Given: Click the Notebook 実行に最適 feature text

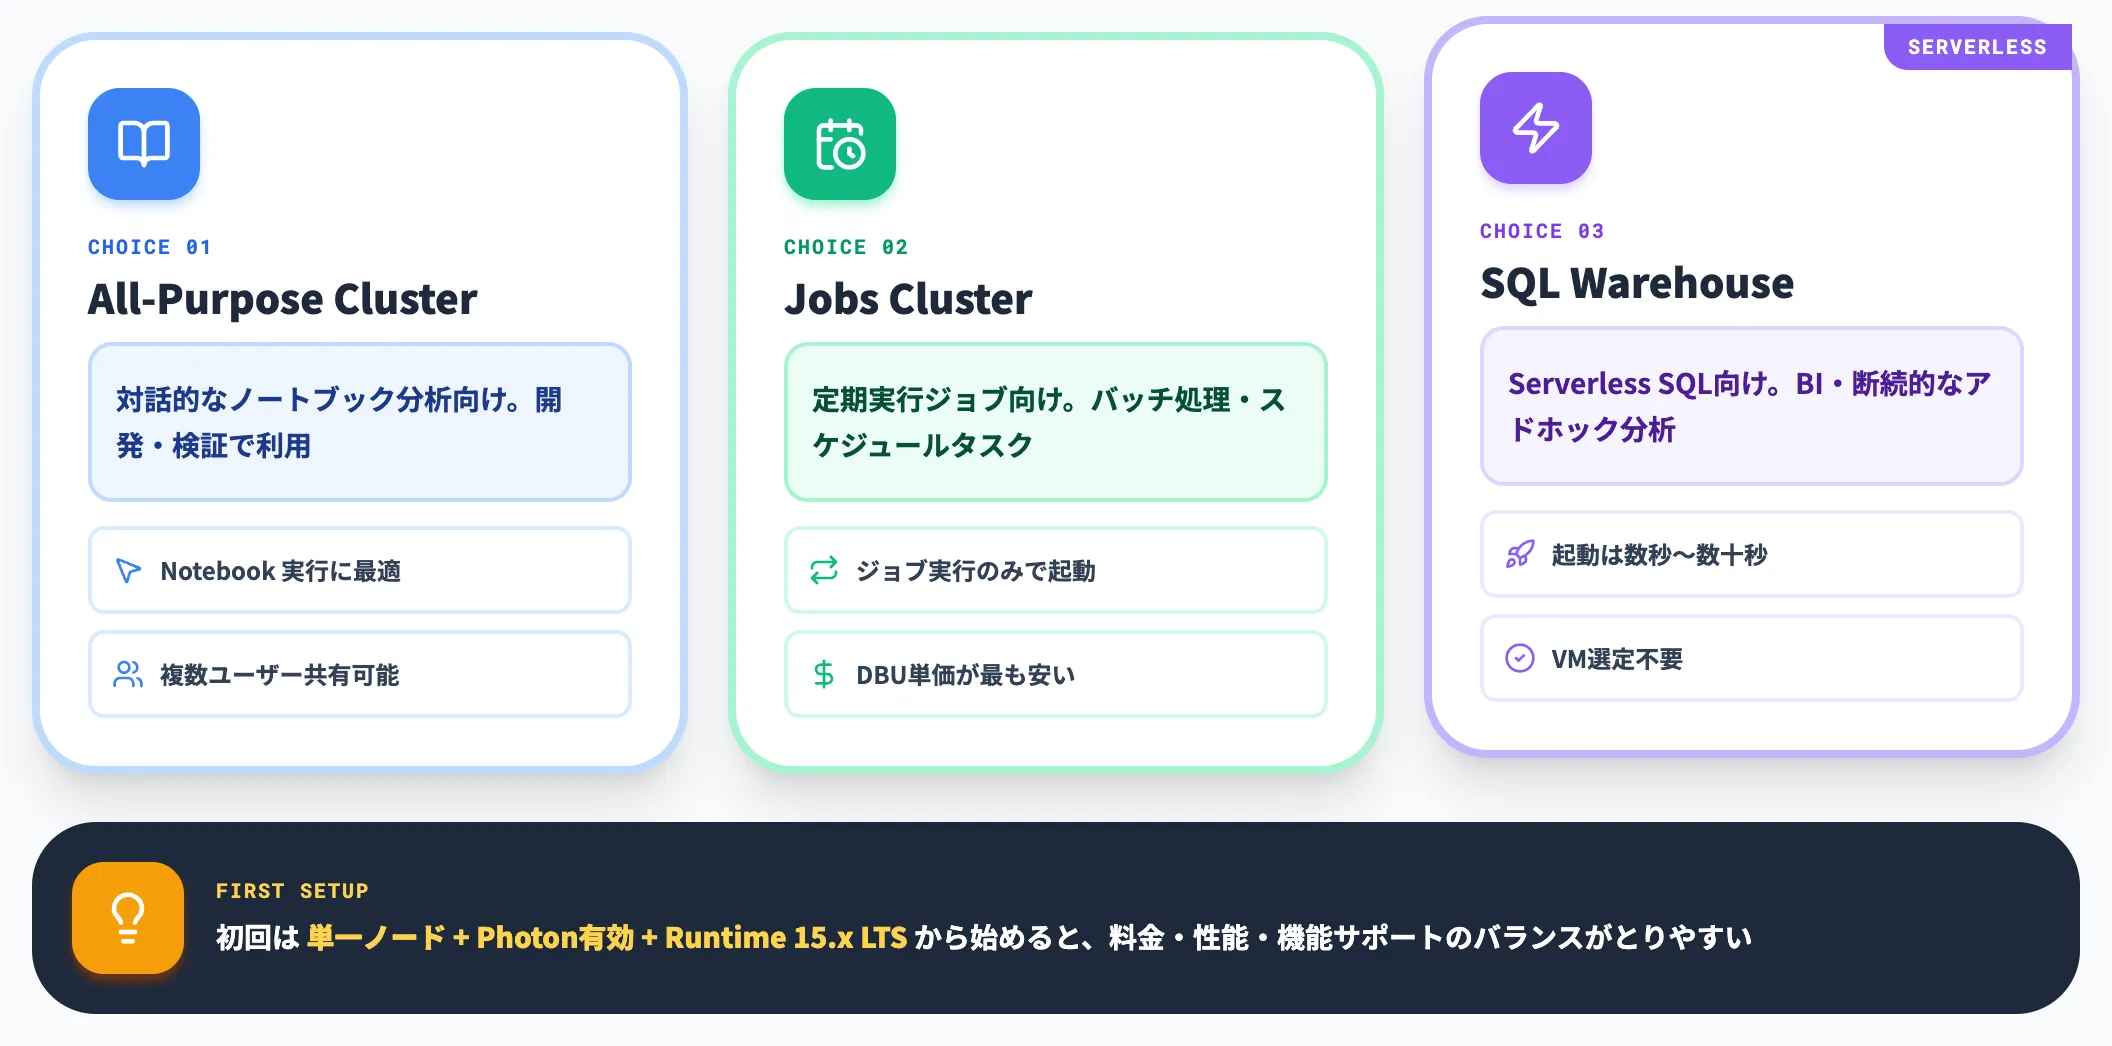Looking at the screenshot, I should (281, 571).
